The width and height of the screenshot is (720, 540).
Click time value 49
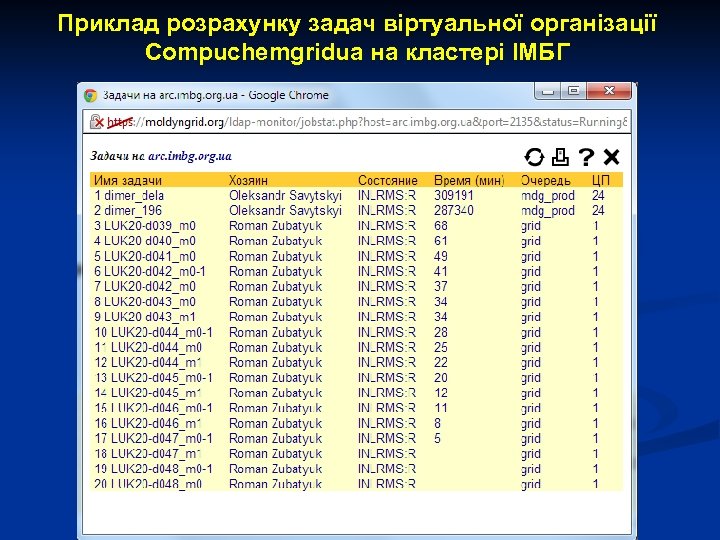tap(441, 256)
